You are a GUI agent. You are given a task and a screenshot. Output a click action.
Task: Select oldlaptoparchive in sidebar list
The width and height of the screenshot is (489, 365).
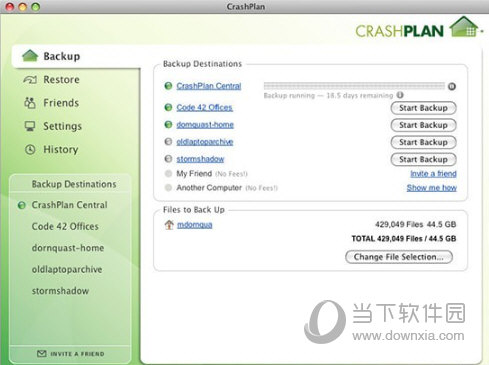point(67,269)
